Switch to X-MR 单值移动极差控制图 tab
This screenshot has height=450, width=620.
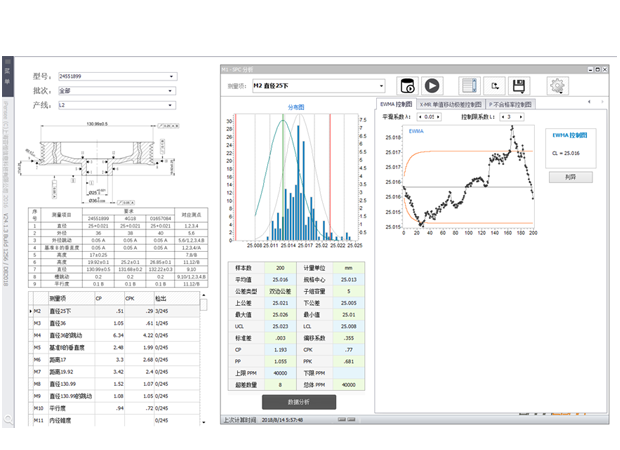click(x=450, y=104)
